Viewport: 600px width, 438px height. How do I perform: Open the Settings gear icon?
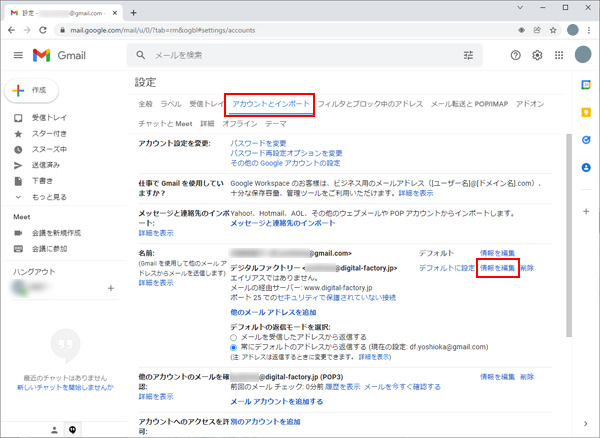538,55
